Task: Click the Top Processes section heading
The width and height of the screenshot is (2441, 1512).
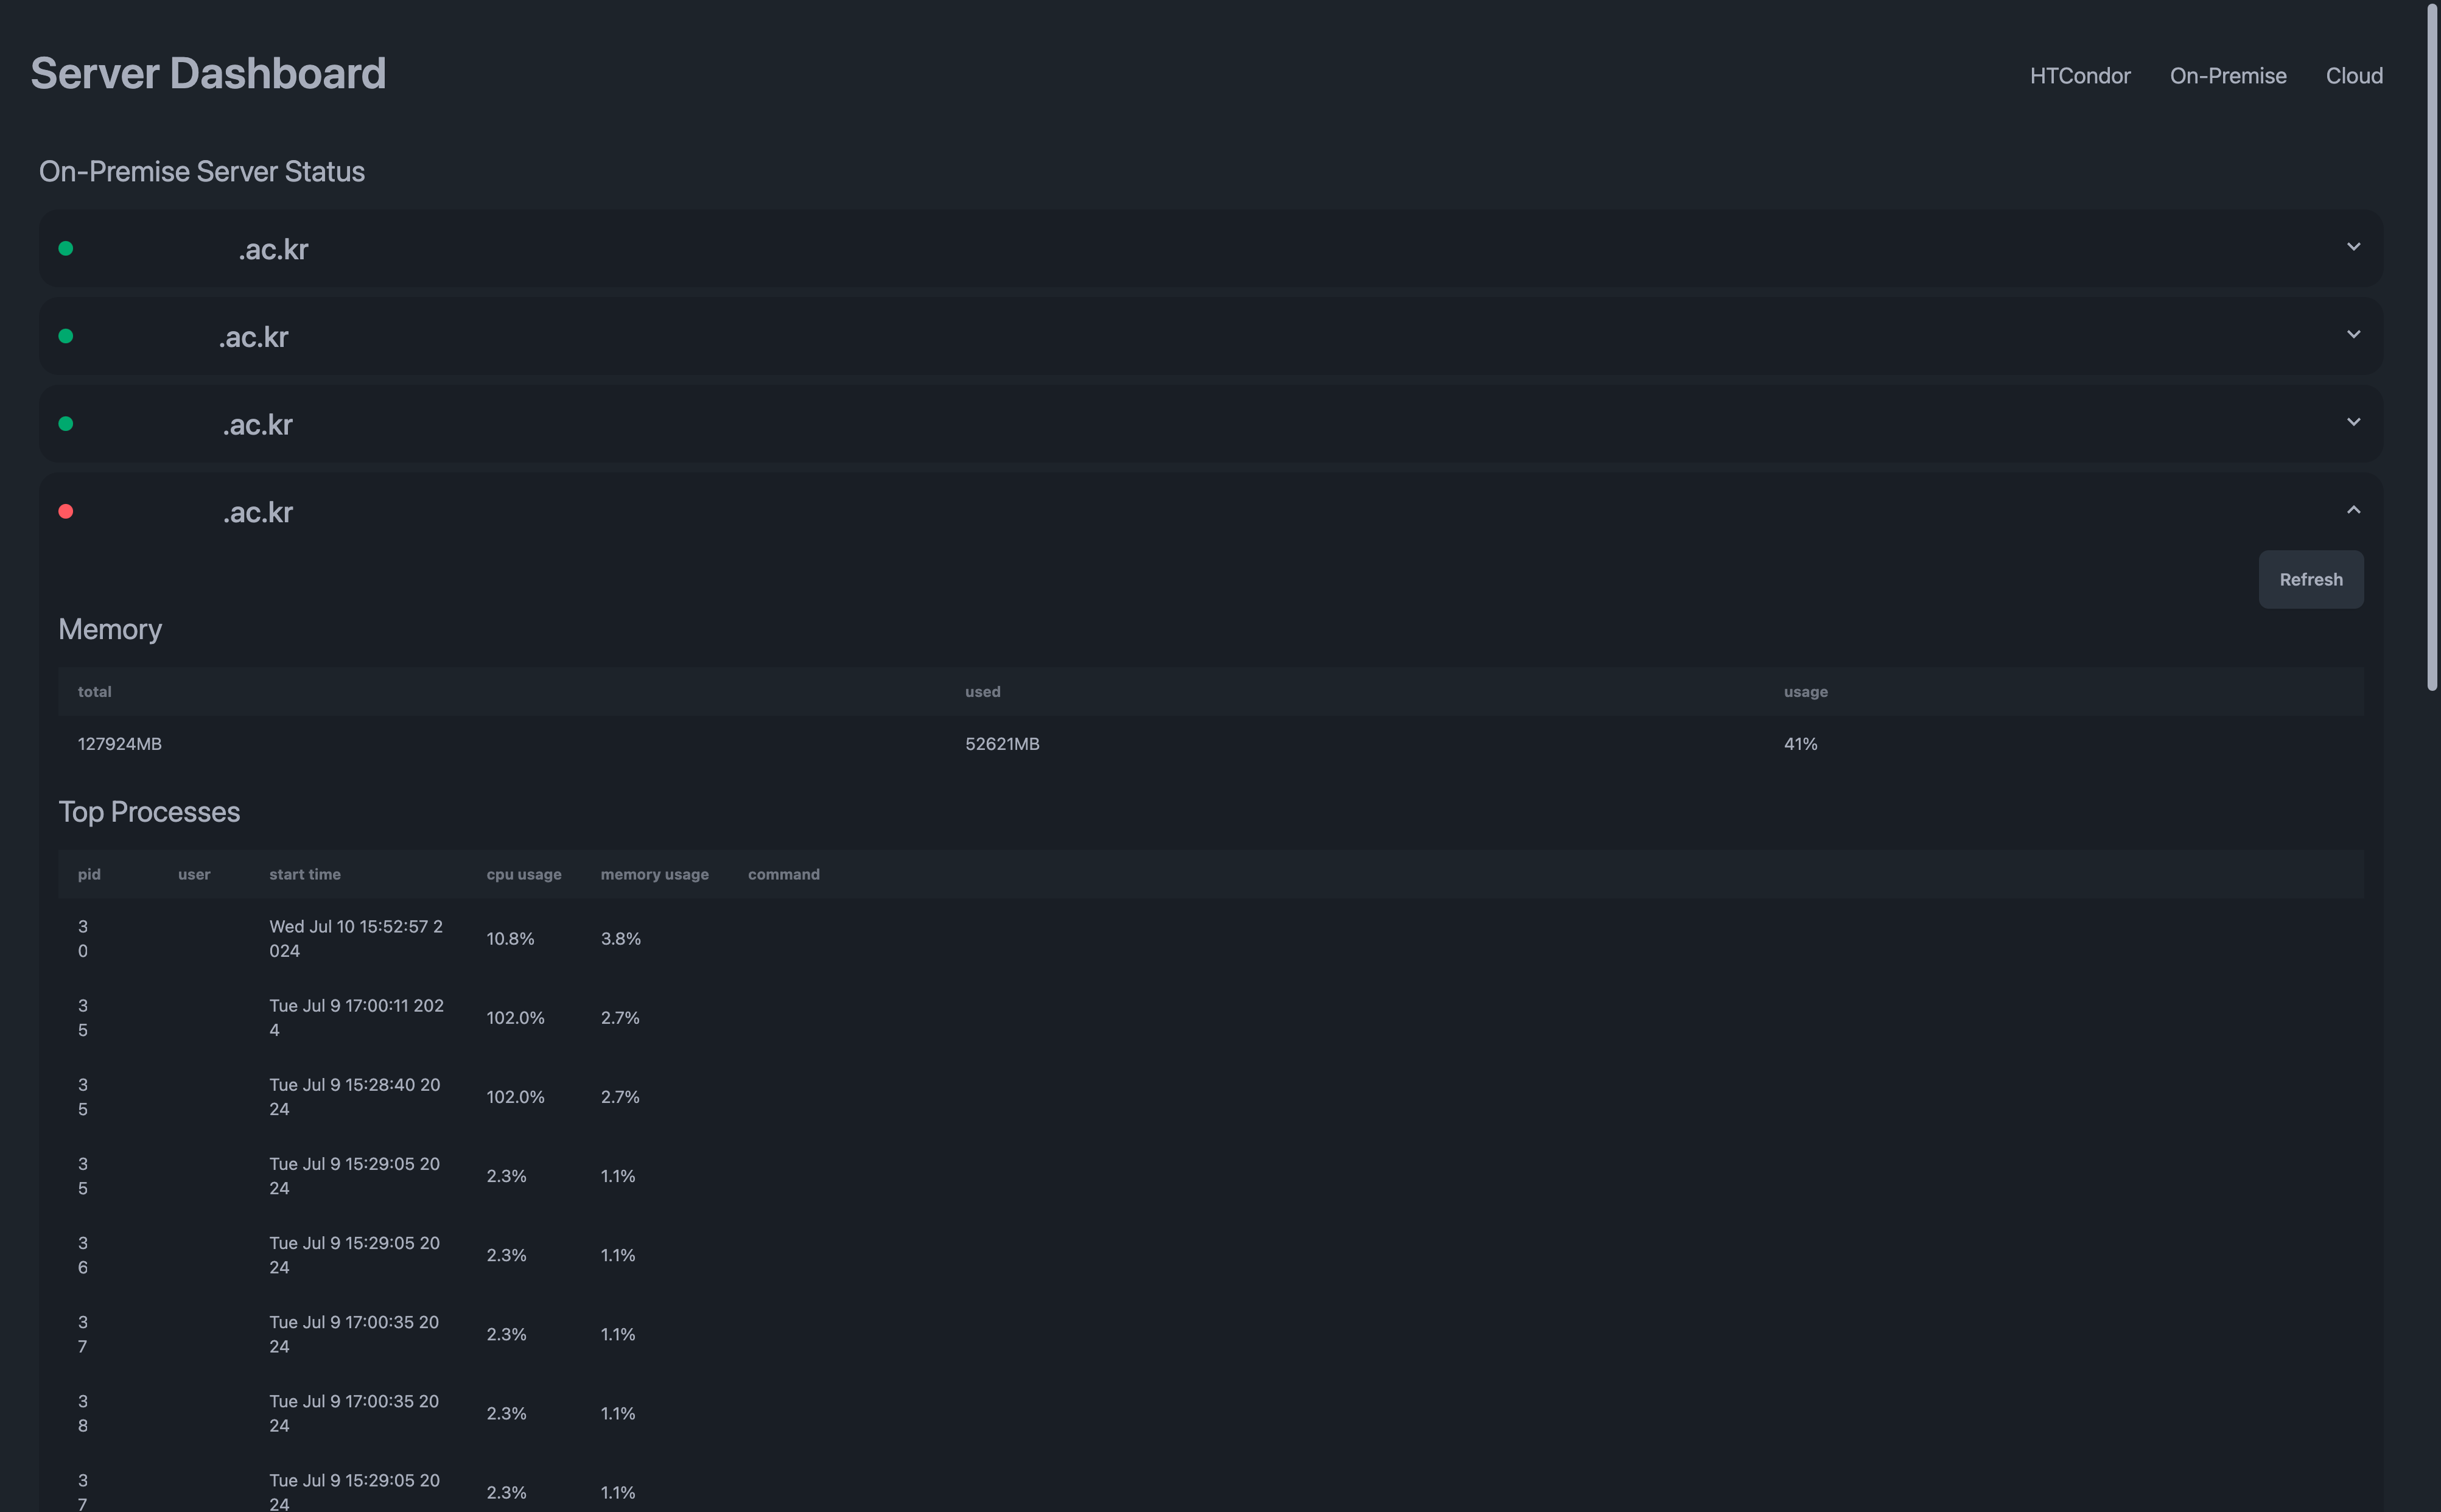Action: tap(149, 812)
